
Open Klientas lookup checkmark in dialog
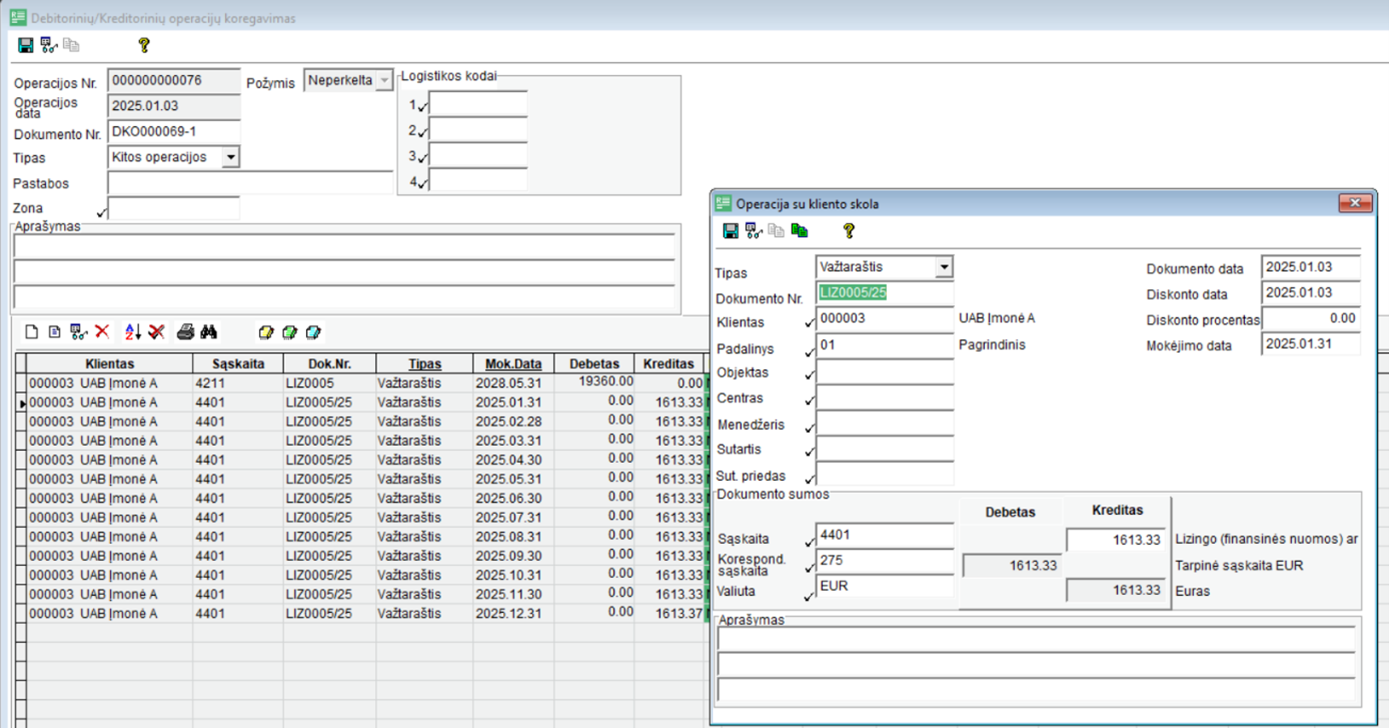[x=809, y=323]
